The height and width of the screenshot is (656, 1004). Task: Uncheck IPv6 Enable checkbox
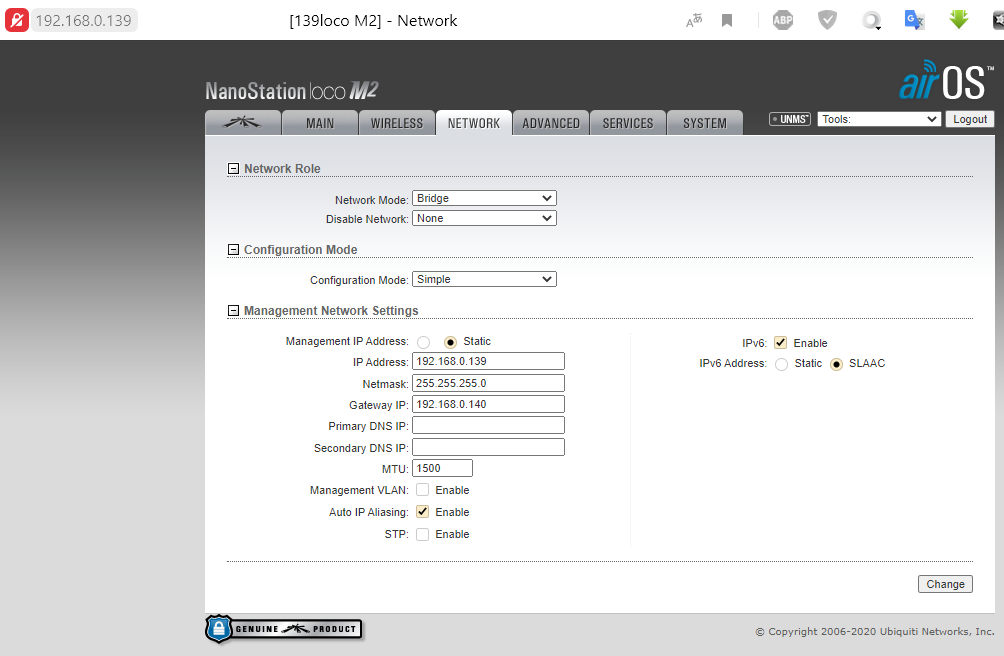click(x=781, y=343)
